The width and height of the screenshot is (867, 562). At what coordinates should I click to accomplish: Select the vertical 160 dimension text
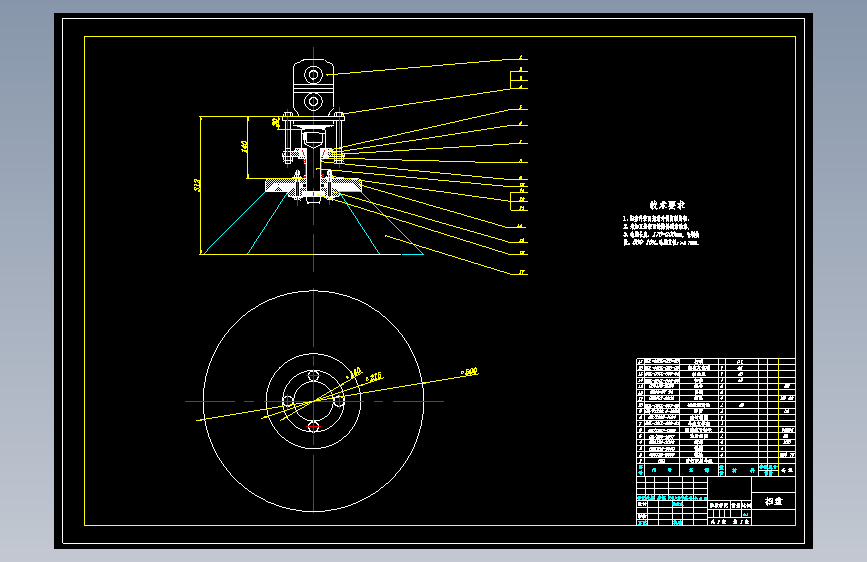[244, 146]
